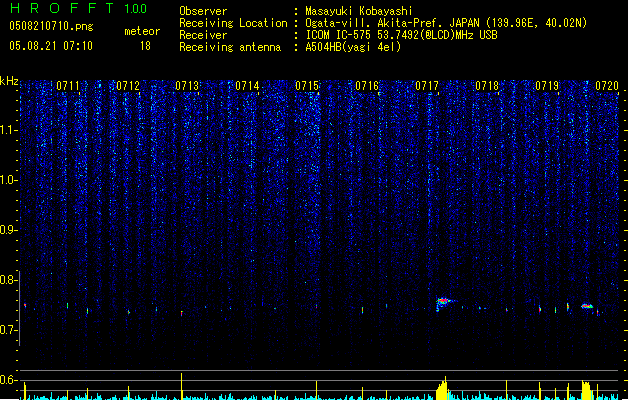
Task: Click the 0.9 kHz axis label
Action: (x=8, y=230)
